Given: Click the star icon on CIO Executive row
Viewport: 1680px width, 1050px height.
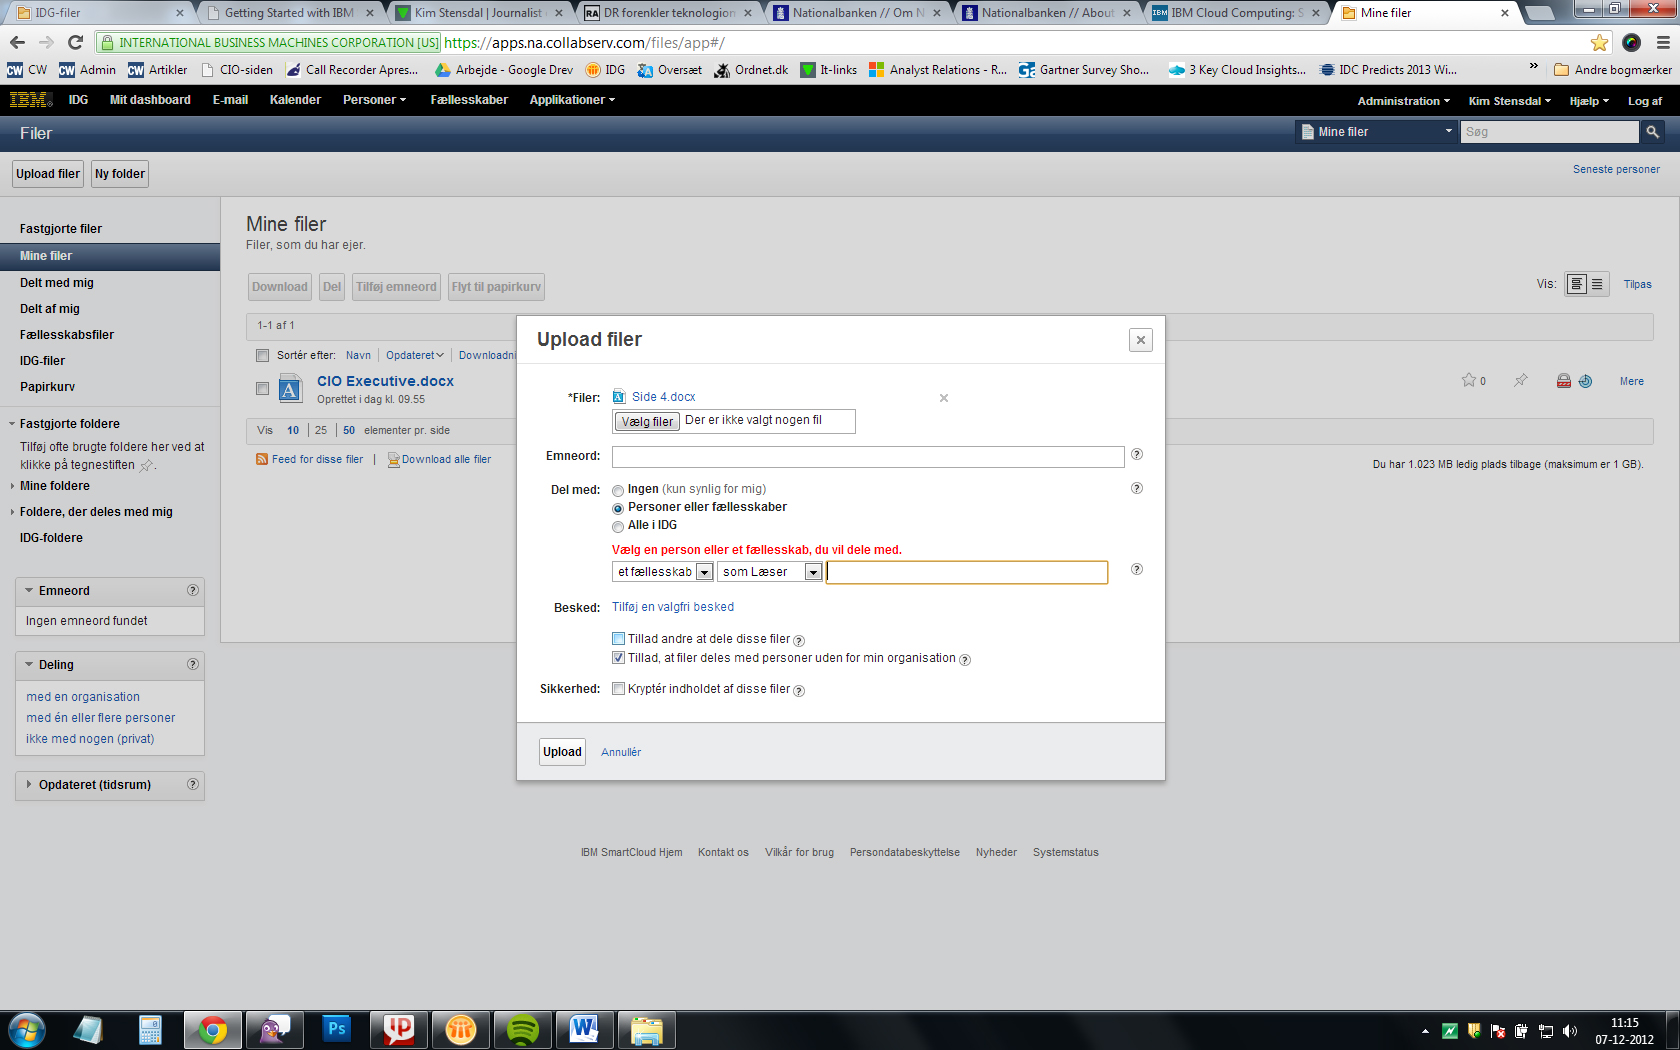Looking at the screenshot, I should click(x=1468, y=380).
